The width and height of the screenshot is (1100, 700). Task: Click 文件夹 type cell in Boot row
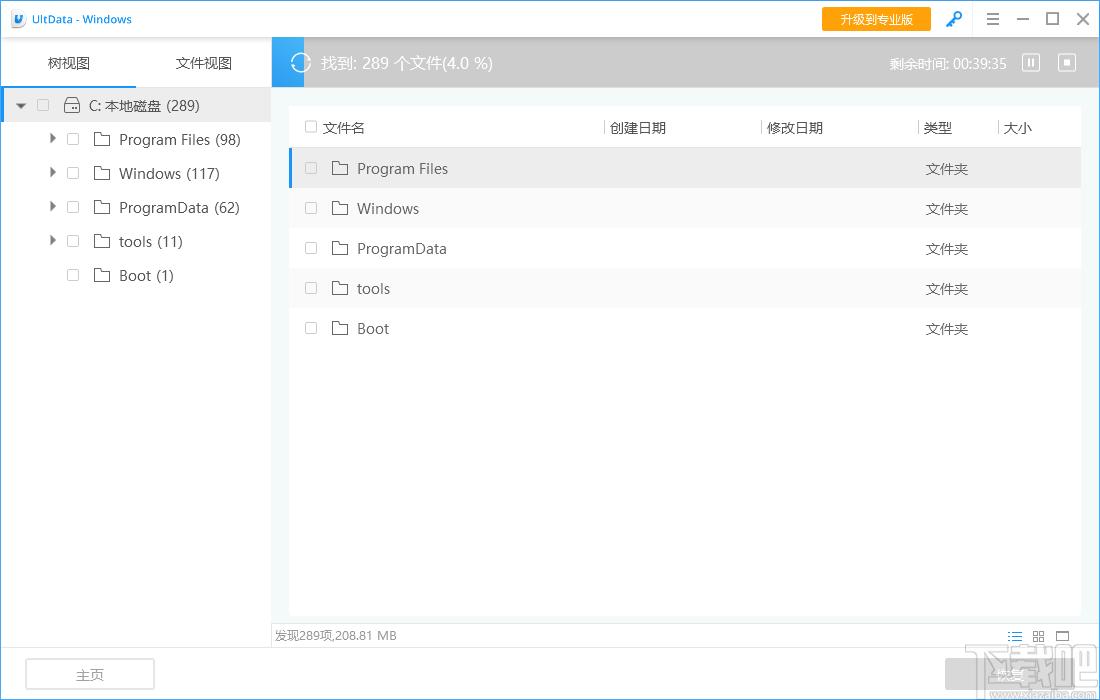(x=946, y=328)
